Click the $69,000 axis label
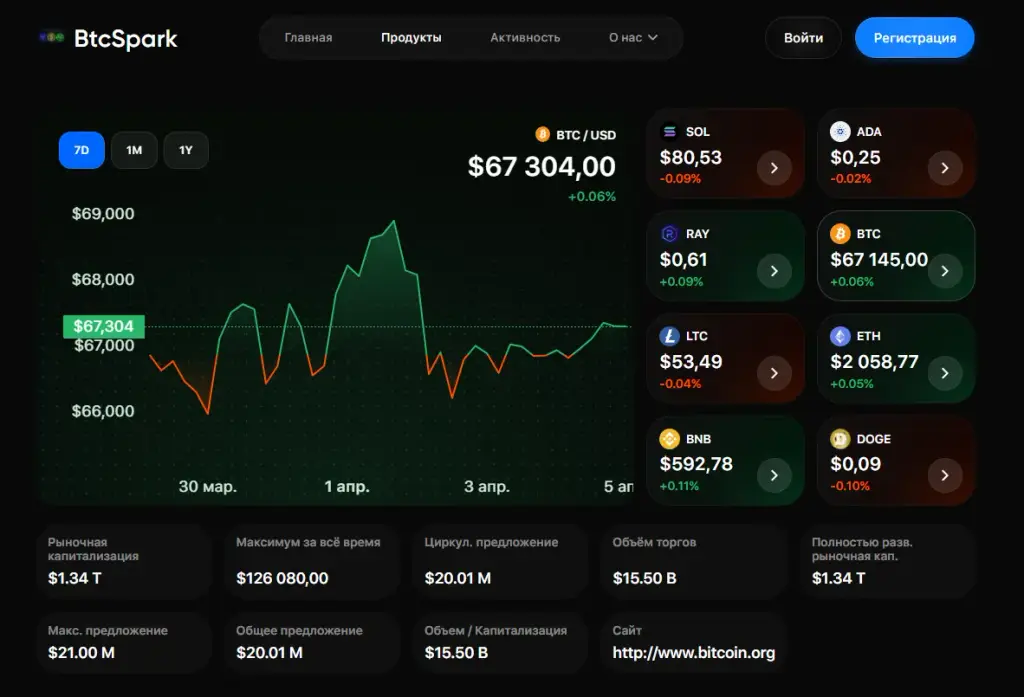Image resolution: width=1024 pixels, height=697 pixels. click(103, 214)
